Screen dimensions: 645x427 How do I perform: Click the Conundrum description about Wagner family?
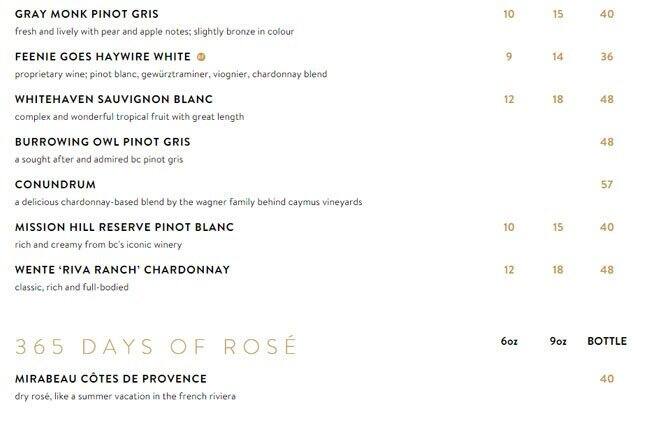[x=188, y=202]
